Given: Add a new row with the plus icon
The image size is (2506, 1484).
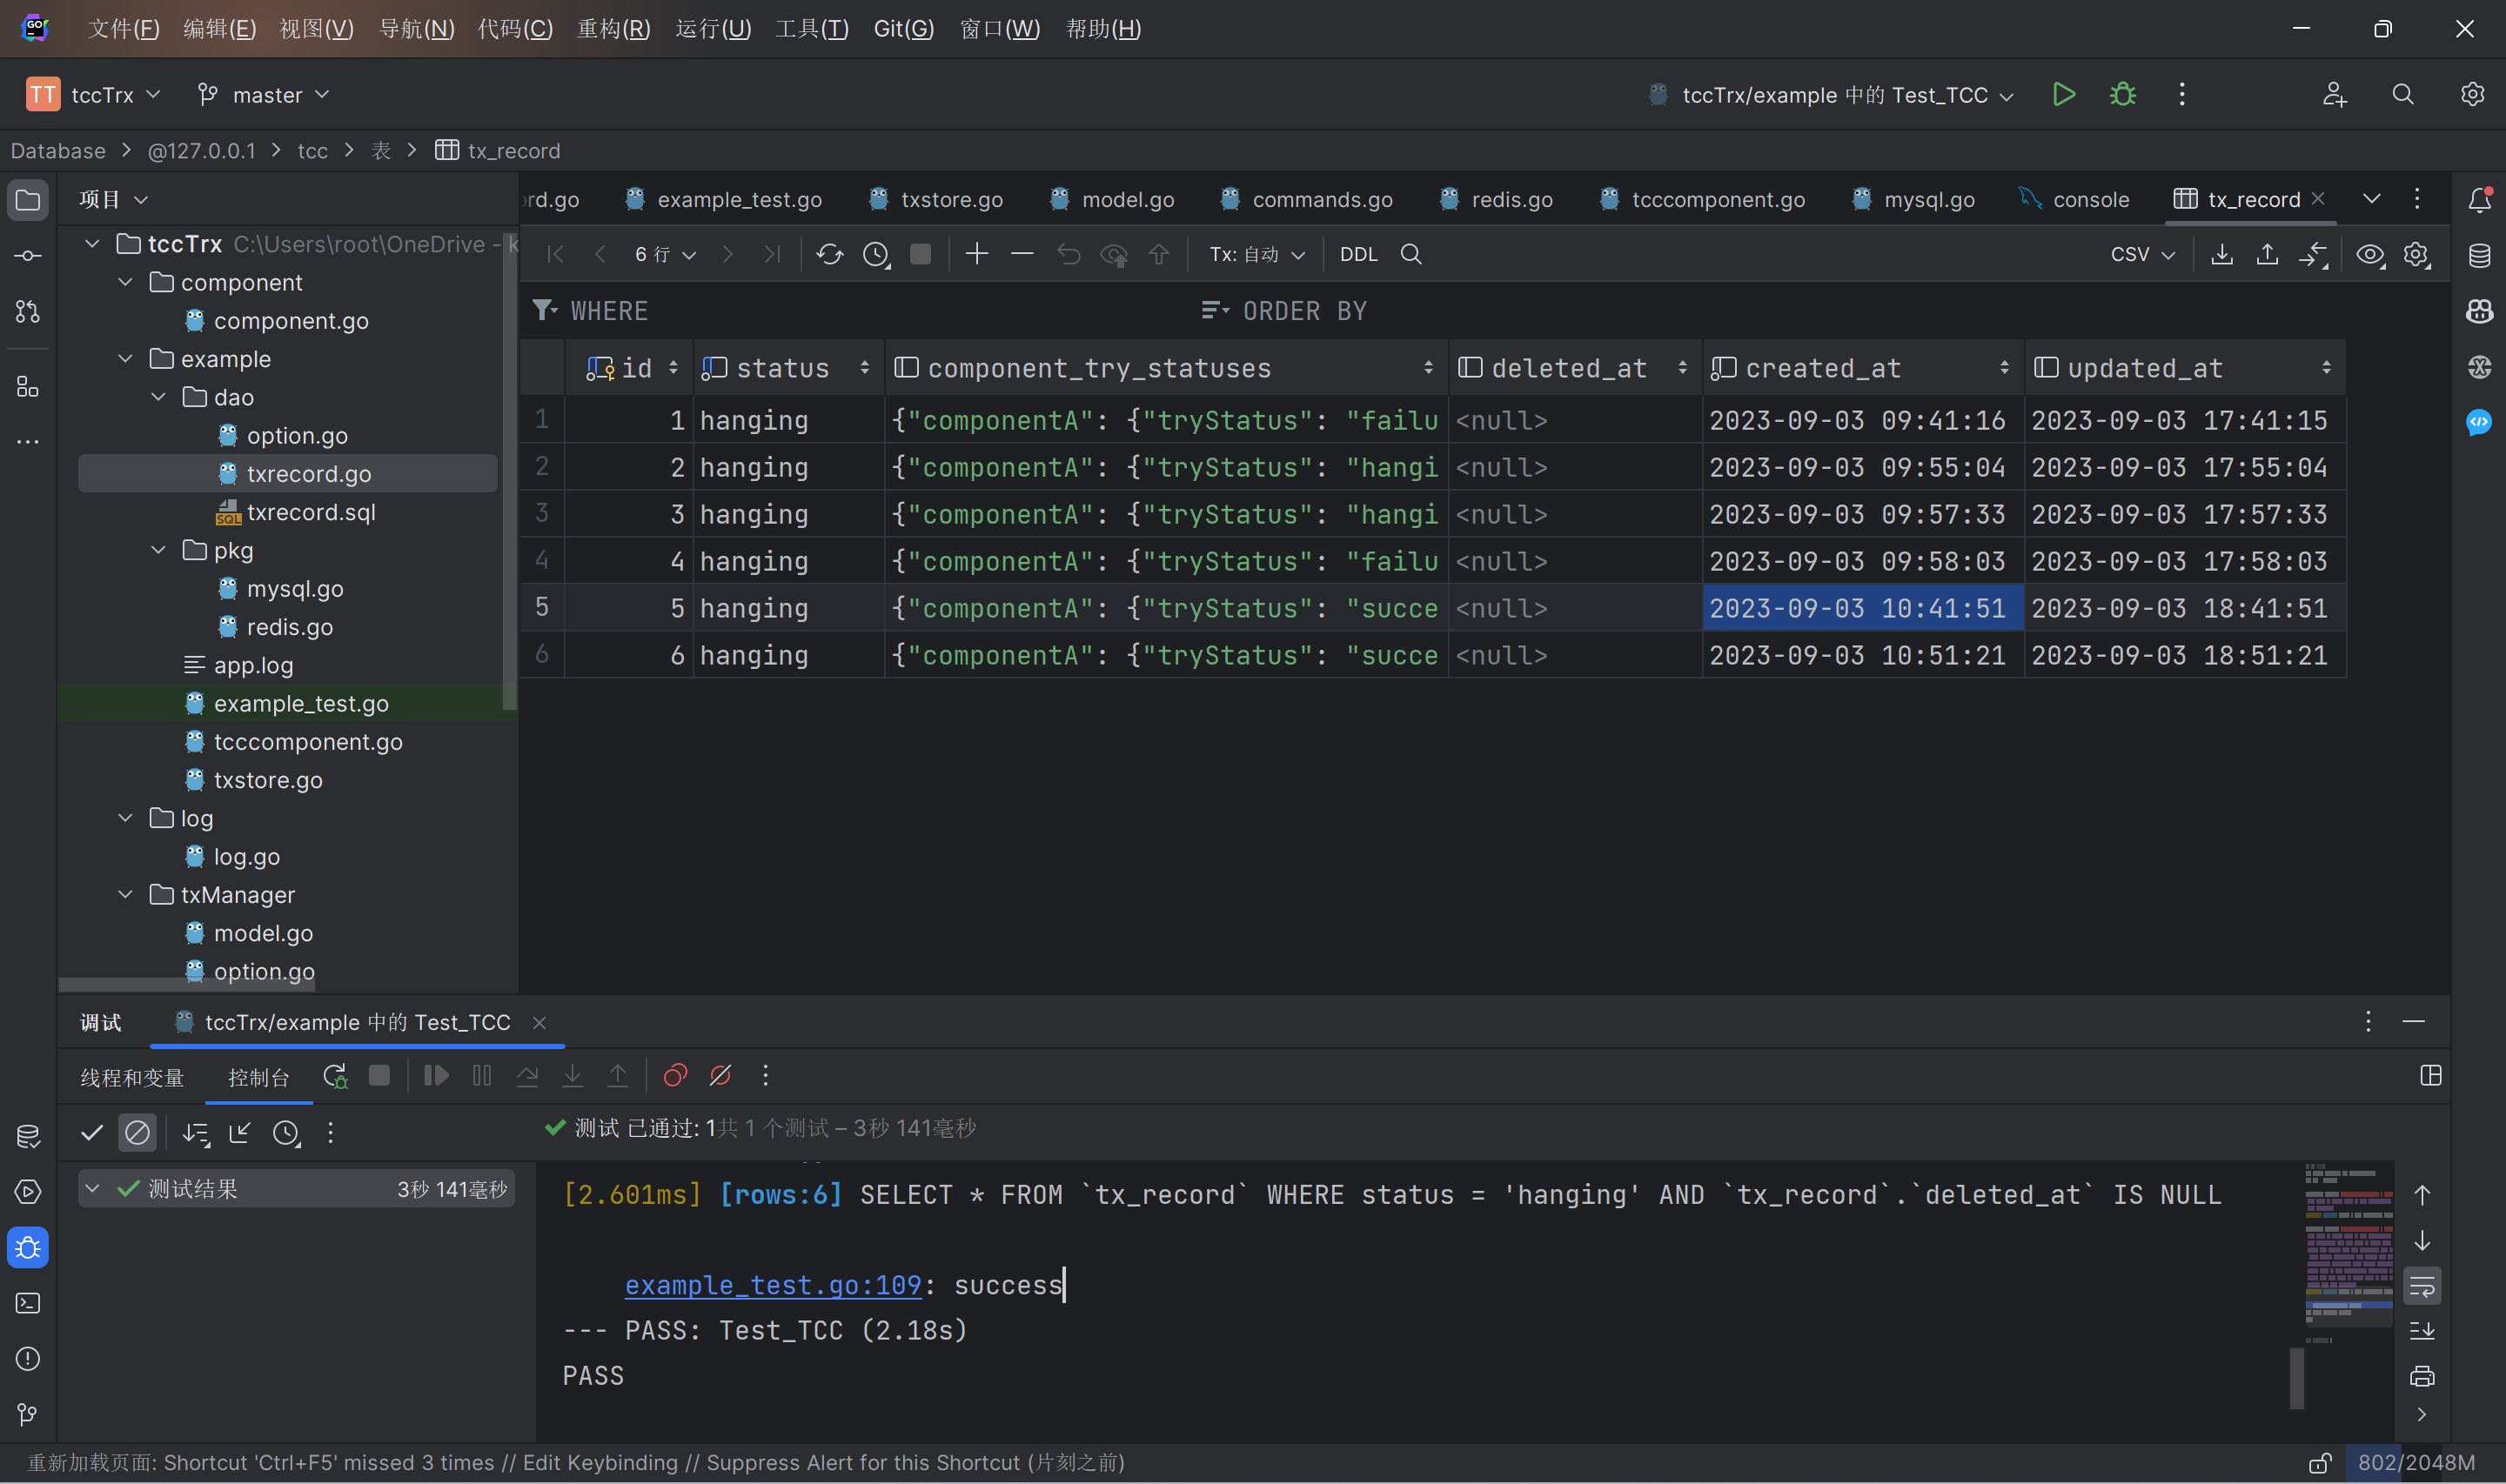Looking at the screenshot, I should [977, 254].
